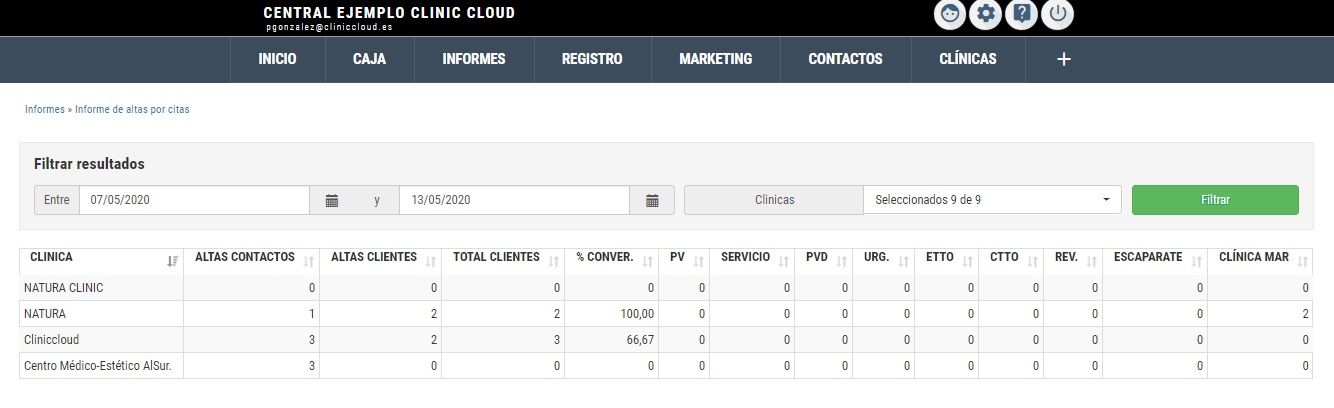Click the end date field 13/05/2020
The height and width of the screenshot is (408, 1334).
coord(514,200)
